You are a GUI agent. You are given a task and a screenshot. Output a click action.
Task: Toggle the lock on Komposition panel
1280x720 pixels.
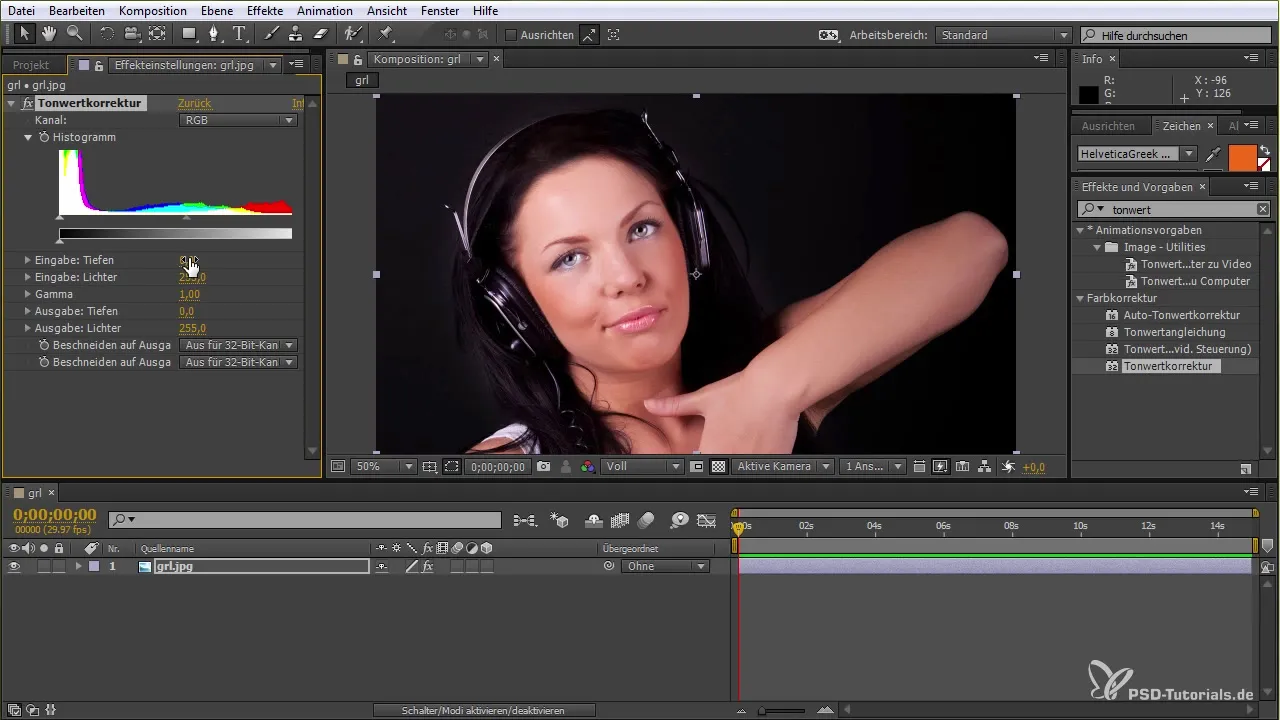pos(358,60)
